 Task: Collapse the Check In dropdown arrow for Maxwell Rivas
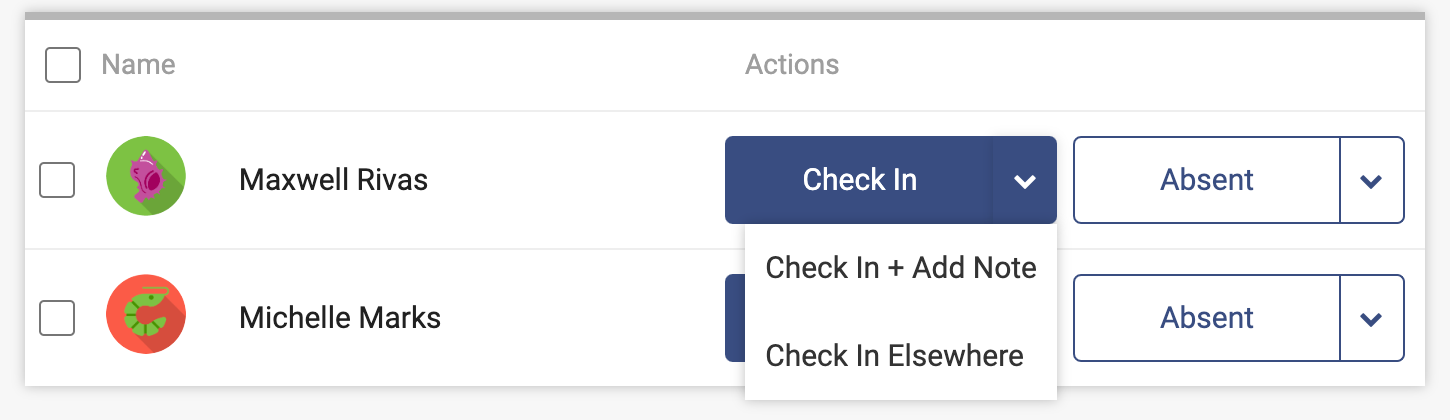(1024, 181)
